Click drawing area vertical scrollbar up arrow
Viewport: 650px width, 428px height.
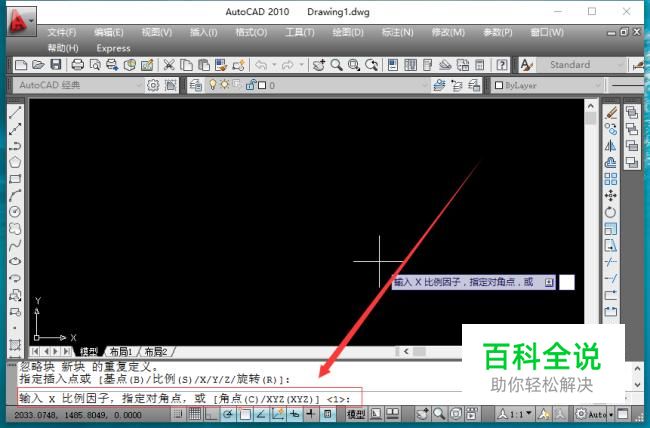[591, 106]
